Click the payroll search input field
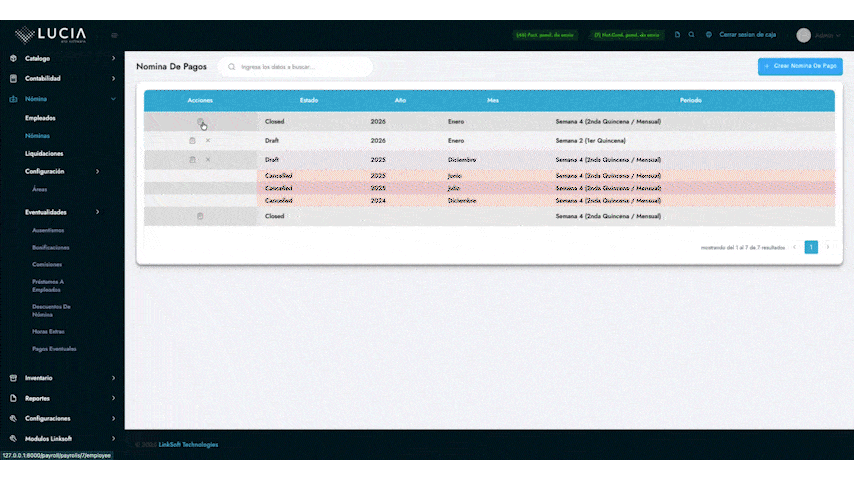Screen dimensions: 854x480 (300, 67)
